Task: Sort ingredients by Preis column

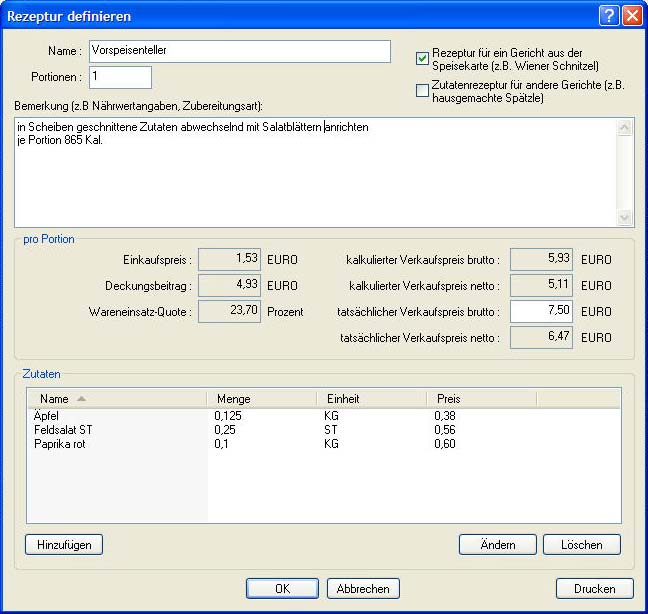Action: (x=481, y=399)
